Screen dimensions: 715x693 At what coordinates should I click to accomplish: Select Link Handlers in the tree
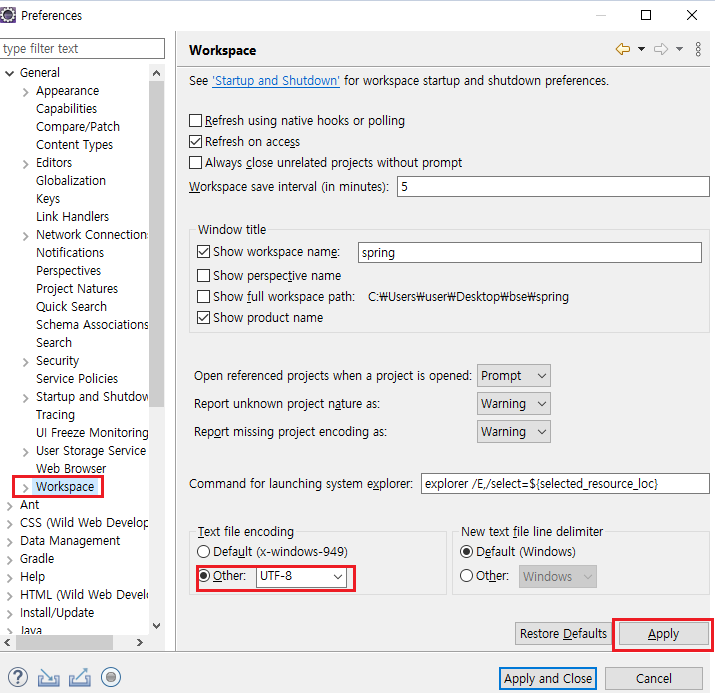point(73,217)
